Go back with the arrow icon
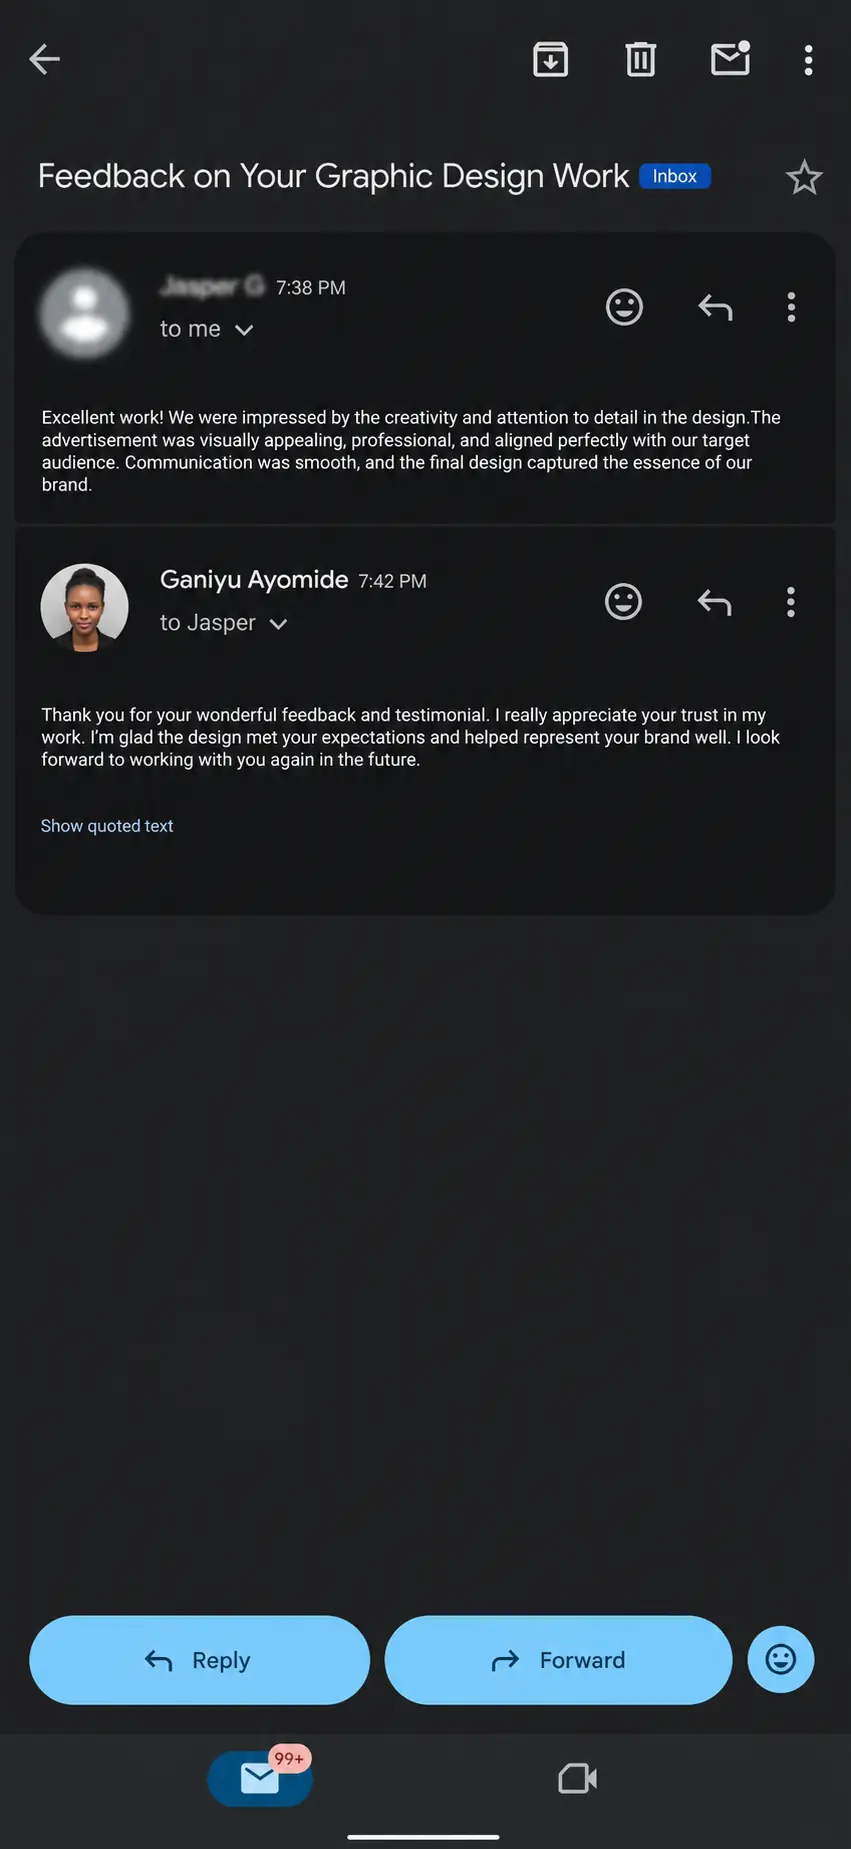 click(x=45, y=59)
